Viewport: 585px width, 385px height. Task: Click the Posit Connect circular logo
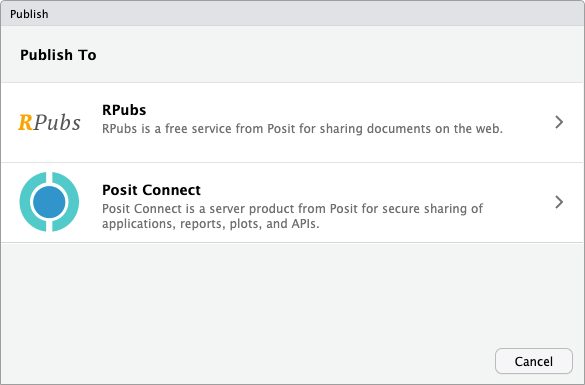pyautogui.click(x=49, y=202)
